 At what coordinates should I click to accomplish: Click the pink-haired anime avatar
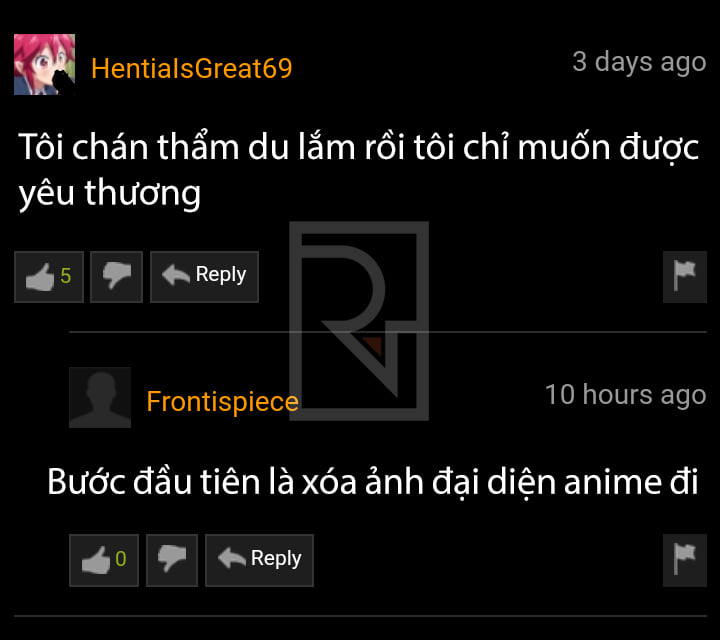pyautogui.click(x=45, y=64)
